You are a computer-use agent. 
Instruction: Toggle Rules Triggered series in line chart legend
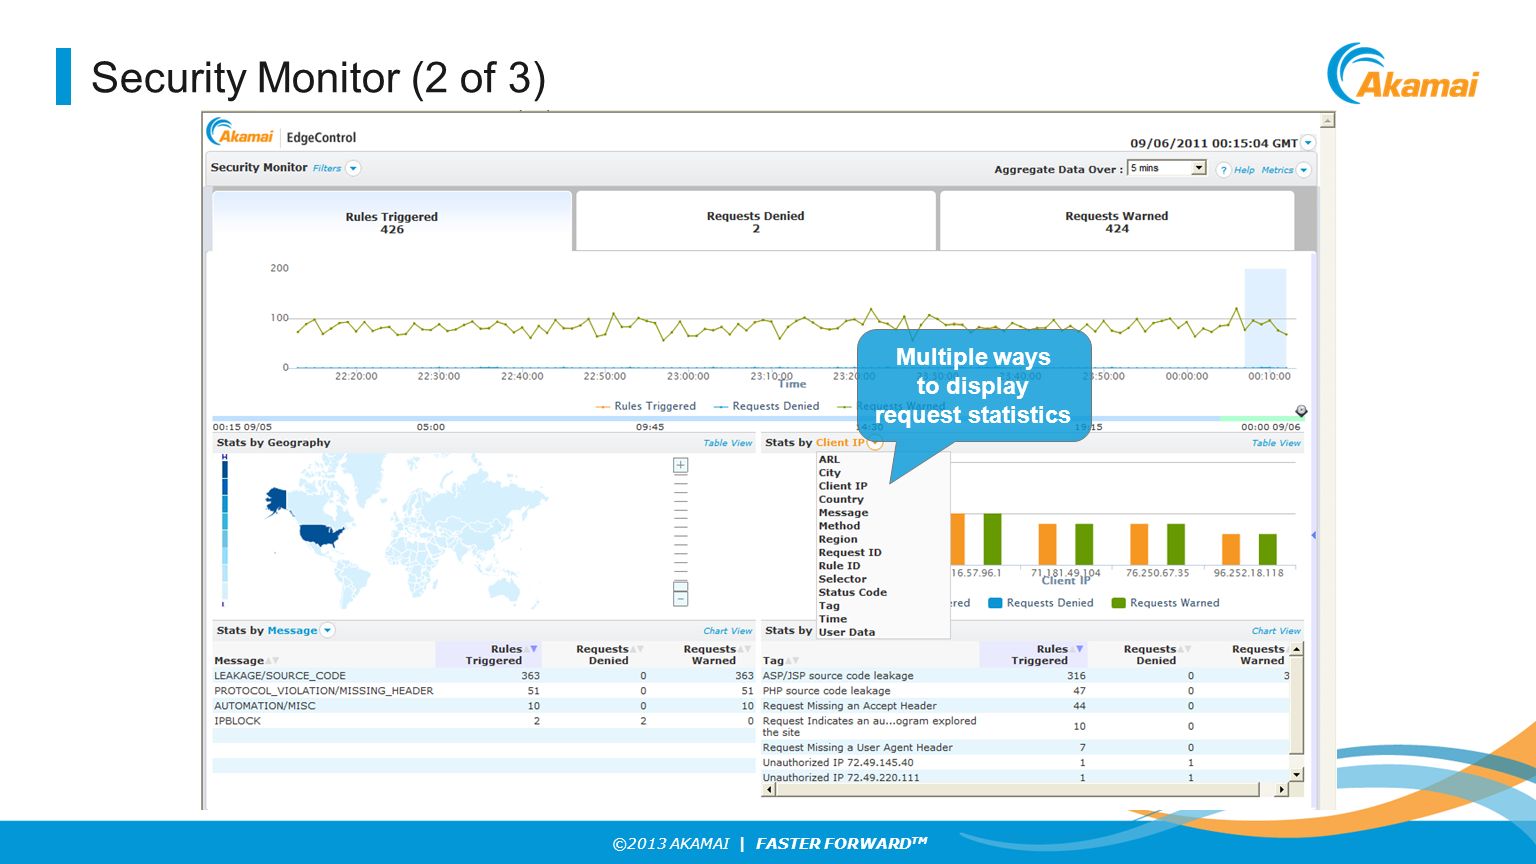coord(646,406)
